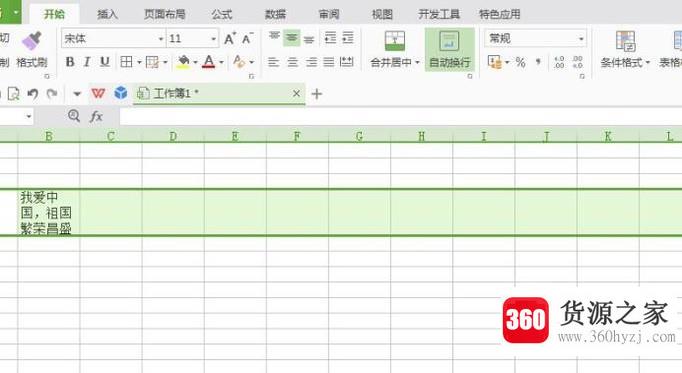
Task: Switch to the 数据 tab
Action: tap(276, 14)
